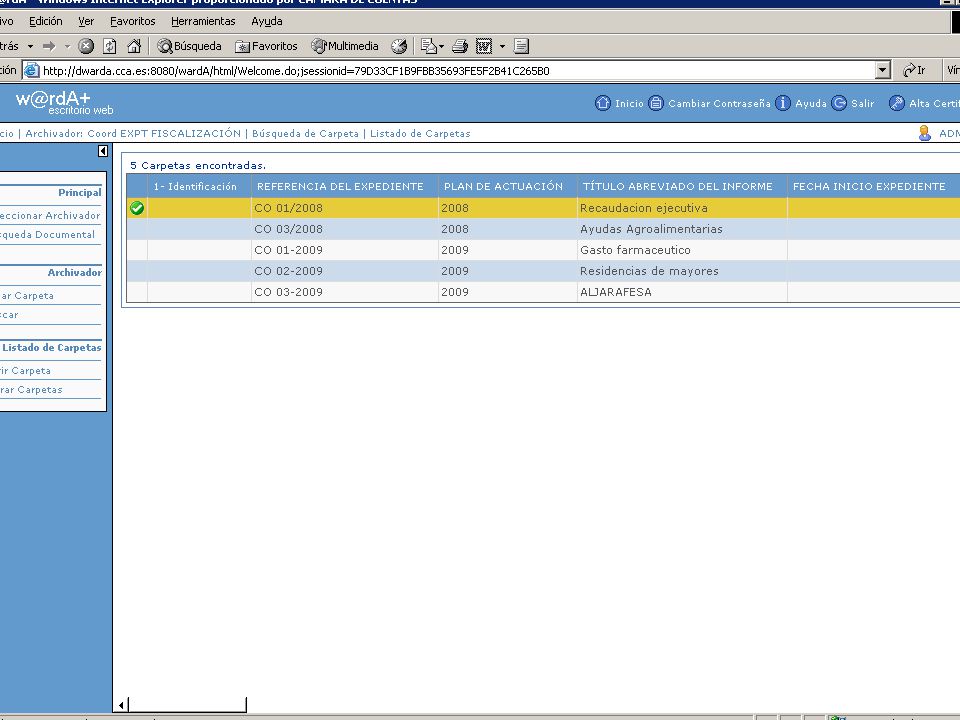This screenshot has width=960, height=720.
Task: Click the Discuss notepad toolbar icon
Action: (522, 46)
